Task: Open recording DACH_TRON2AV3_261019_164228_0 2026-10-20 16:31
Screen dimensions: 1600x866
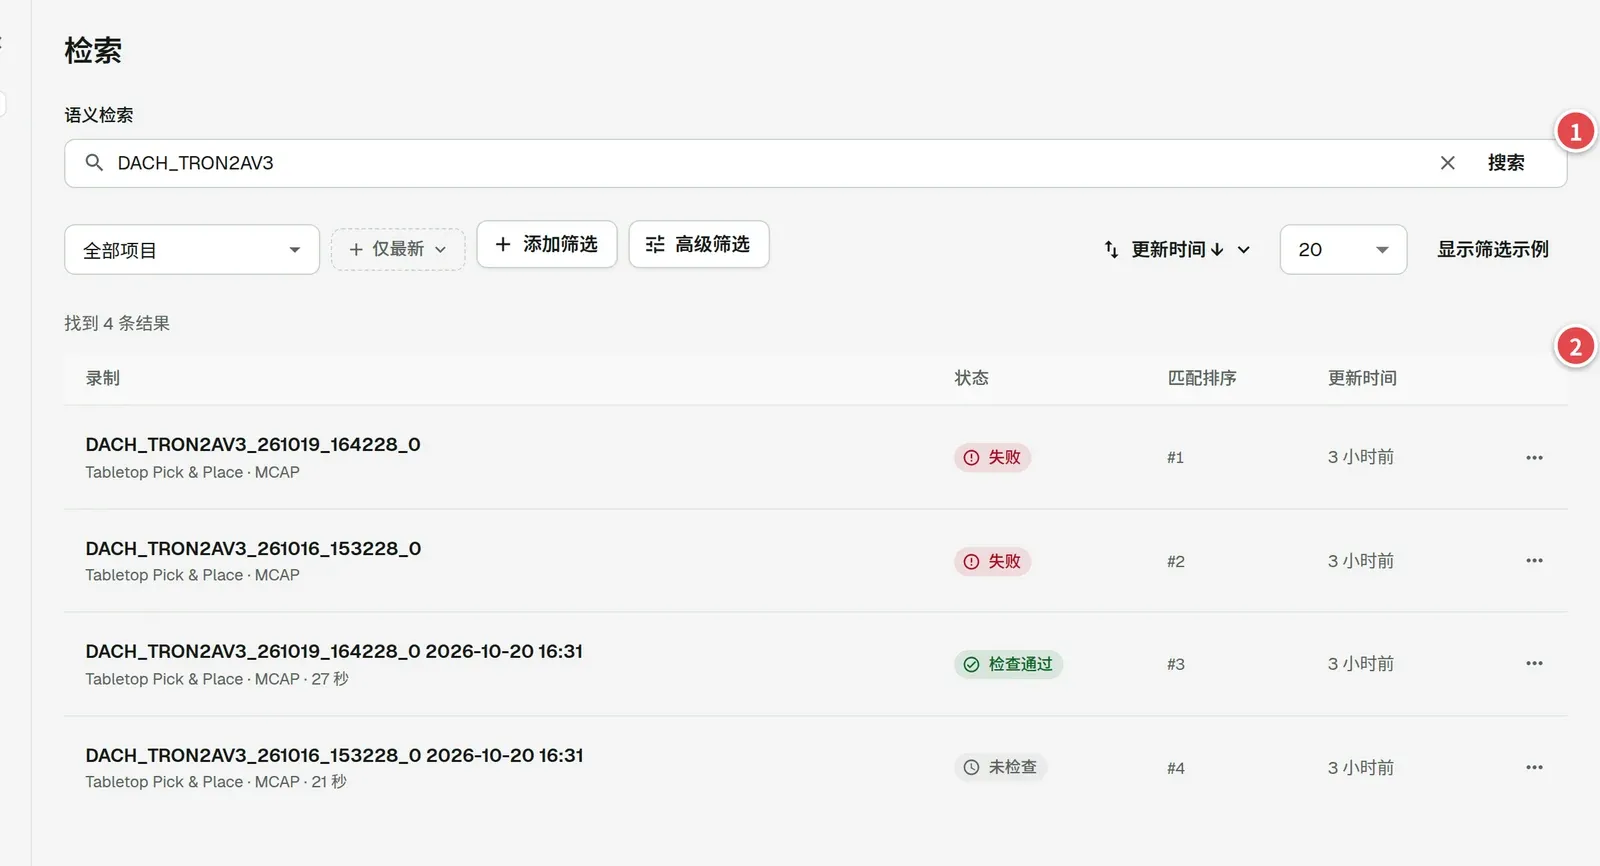Action: point(334,651)
